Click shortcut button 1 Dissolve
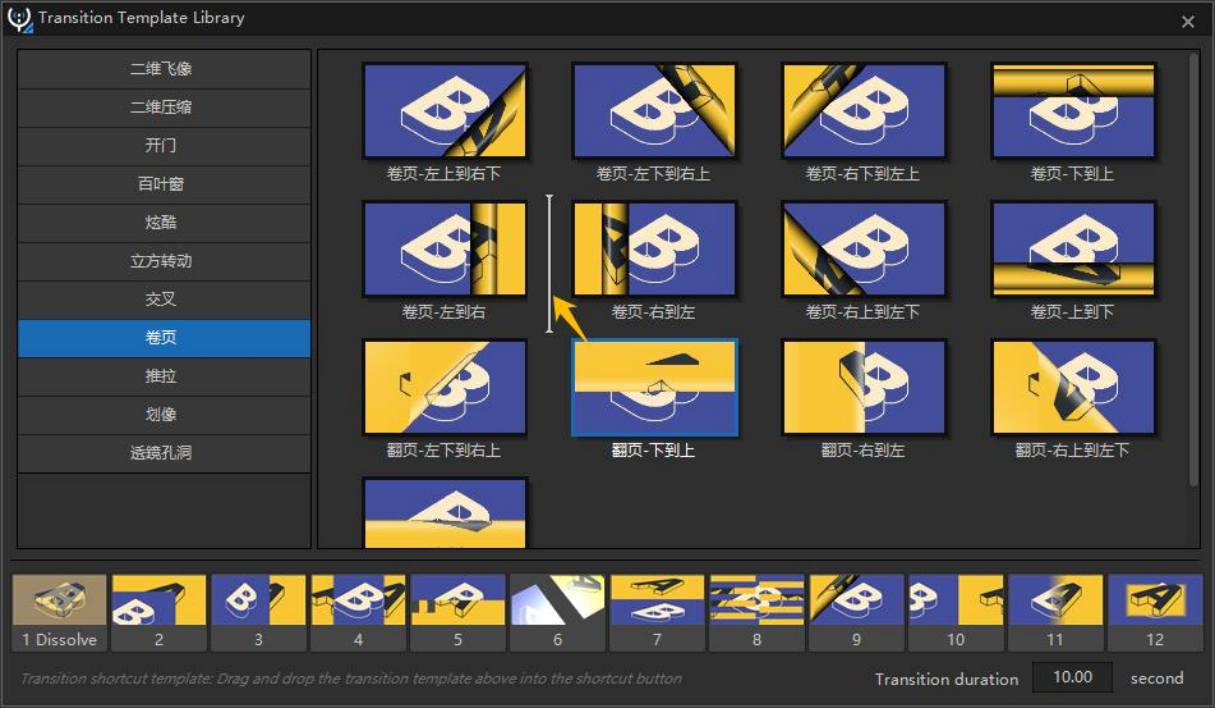 coord(59,612)
